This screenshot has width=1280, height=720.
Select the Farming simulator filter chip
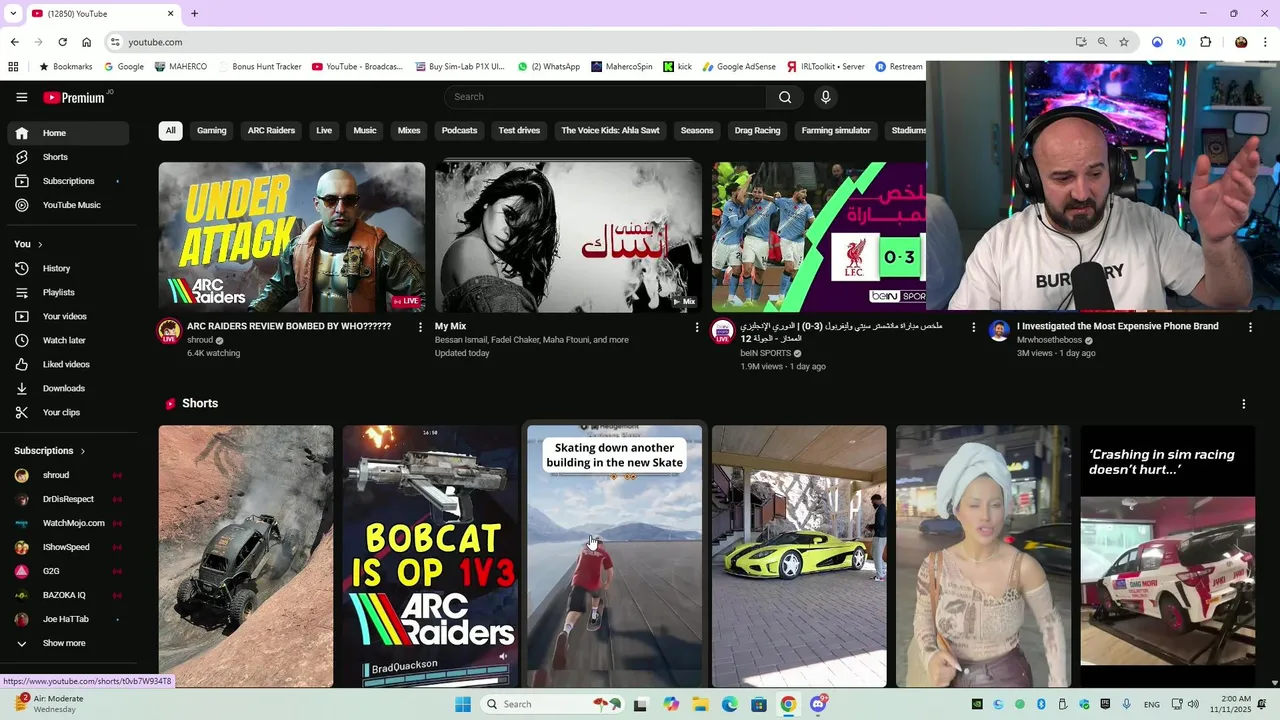tap(836, 131)
